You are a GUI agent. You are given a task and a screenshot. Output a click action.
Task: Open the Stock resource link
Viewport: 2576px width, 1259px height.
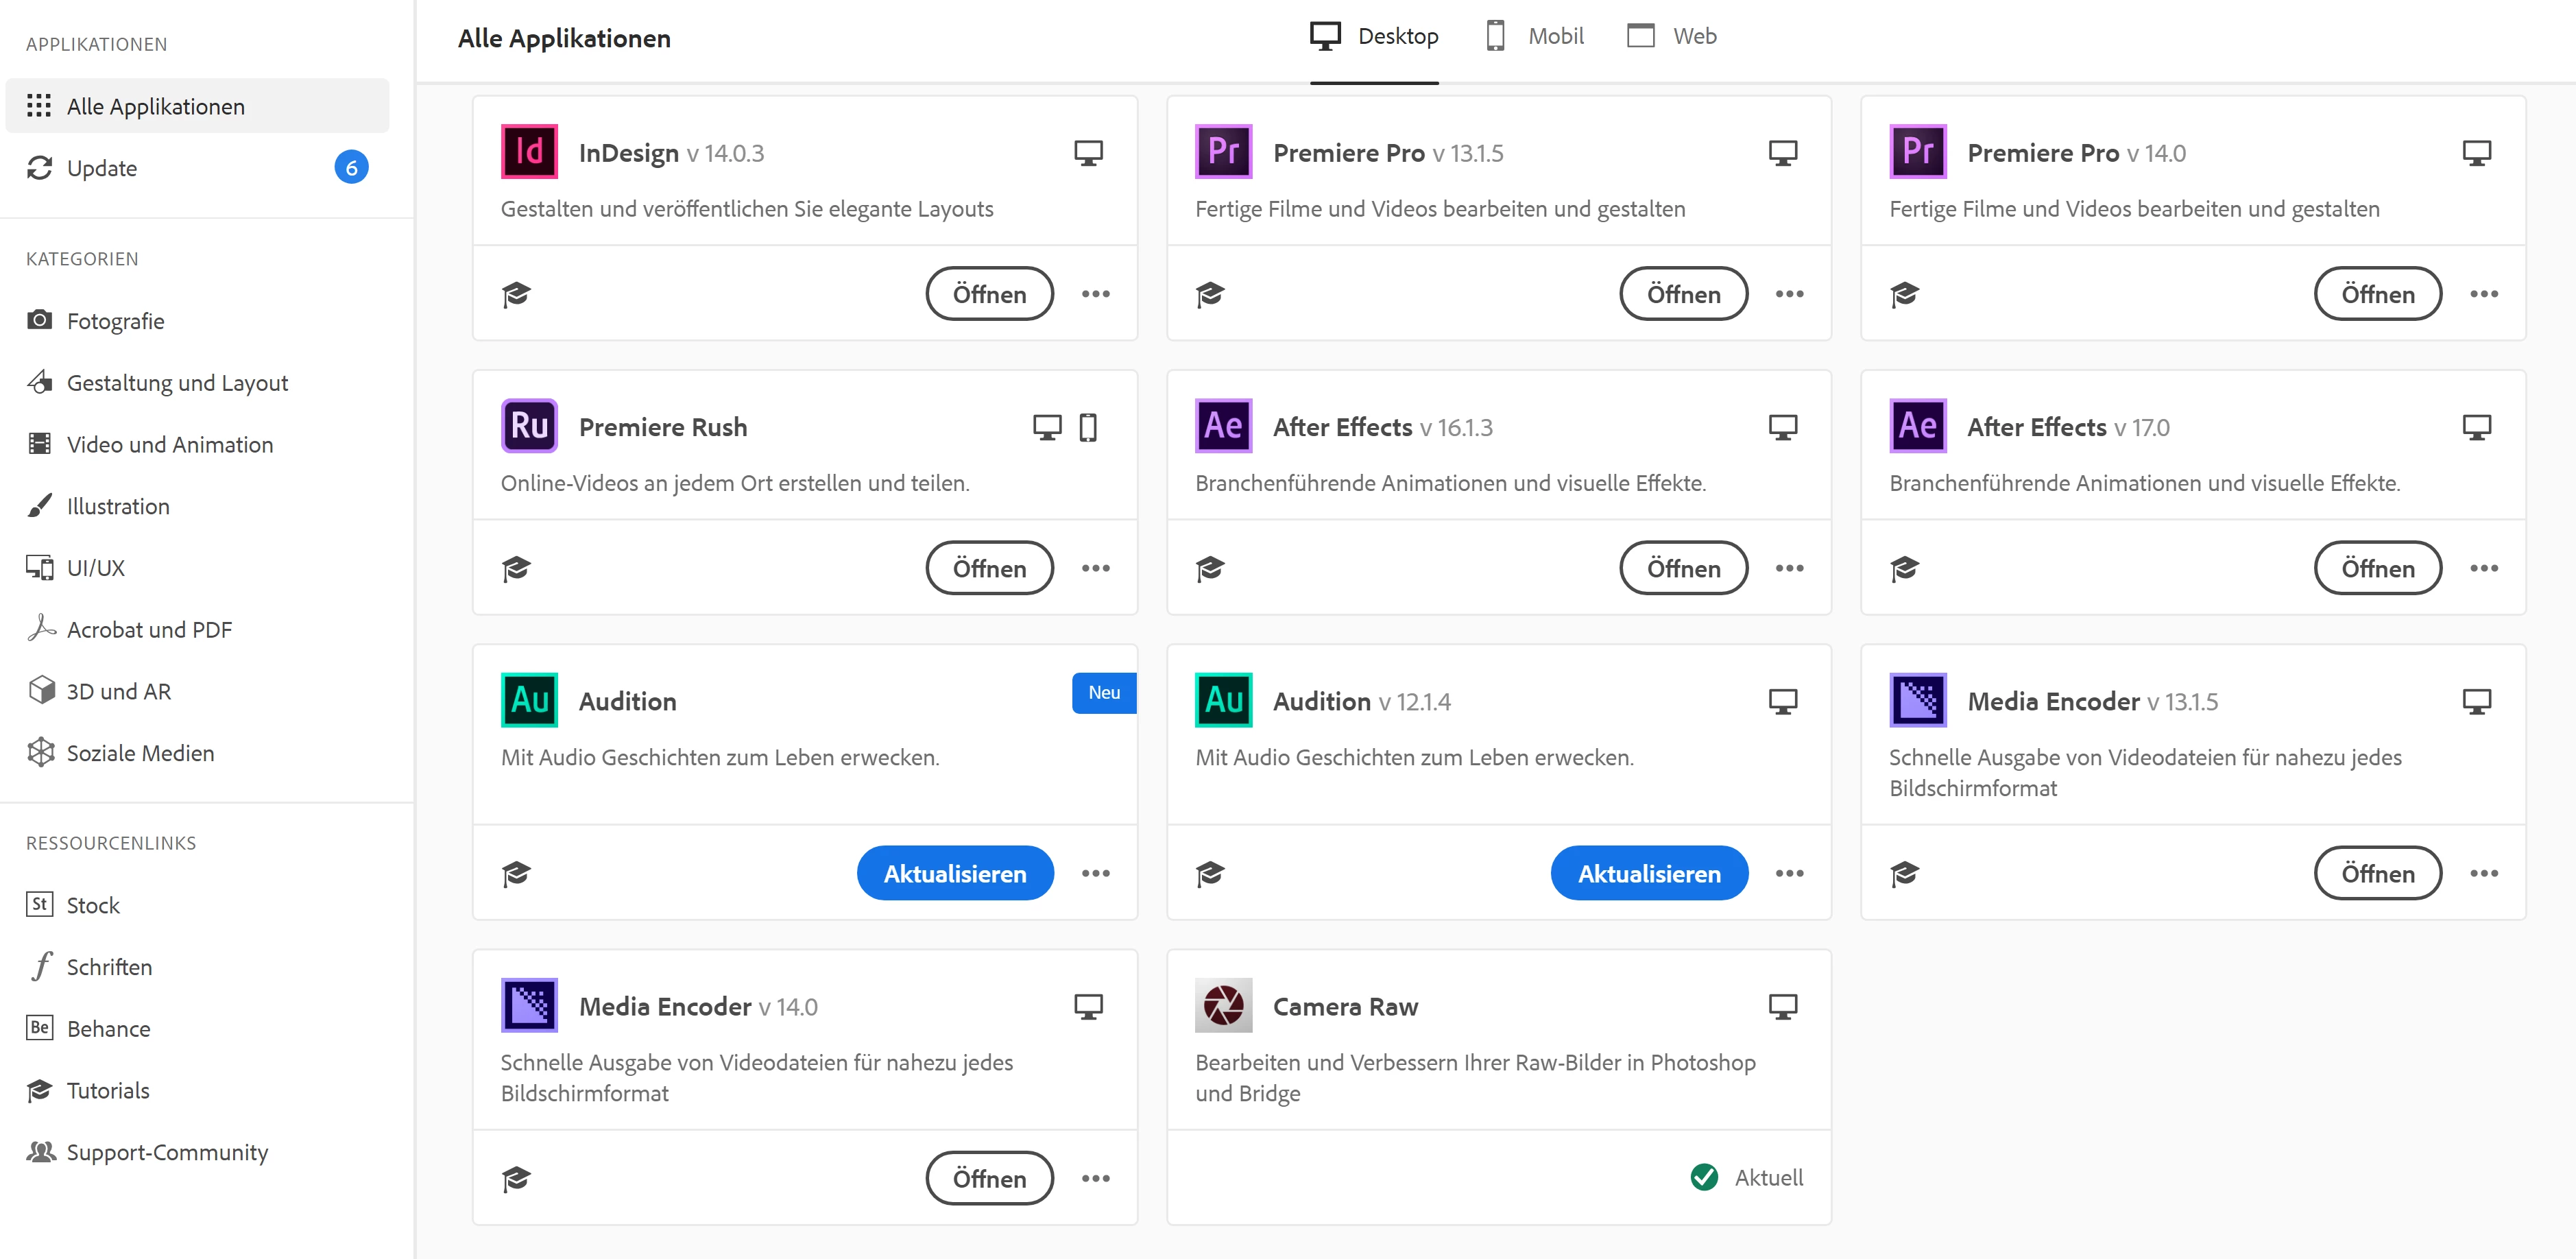[x=93, y=905]
